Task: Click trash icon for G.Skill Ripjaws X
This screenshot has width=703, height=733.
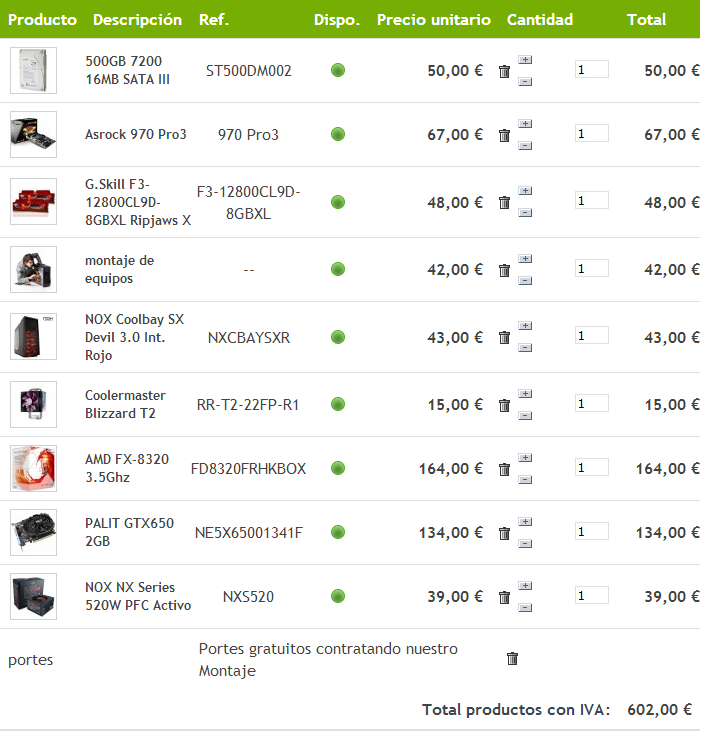Action: coord(505,203)
